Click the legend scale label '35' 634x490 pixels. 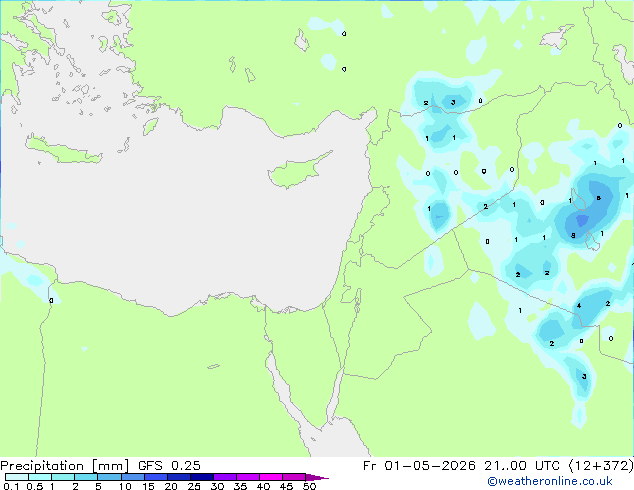point(240,486)
